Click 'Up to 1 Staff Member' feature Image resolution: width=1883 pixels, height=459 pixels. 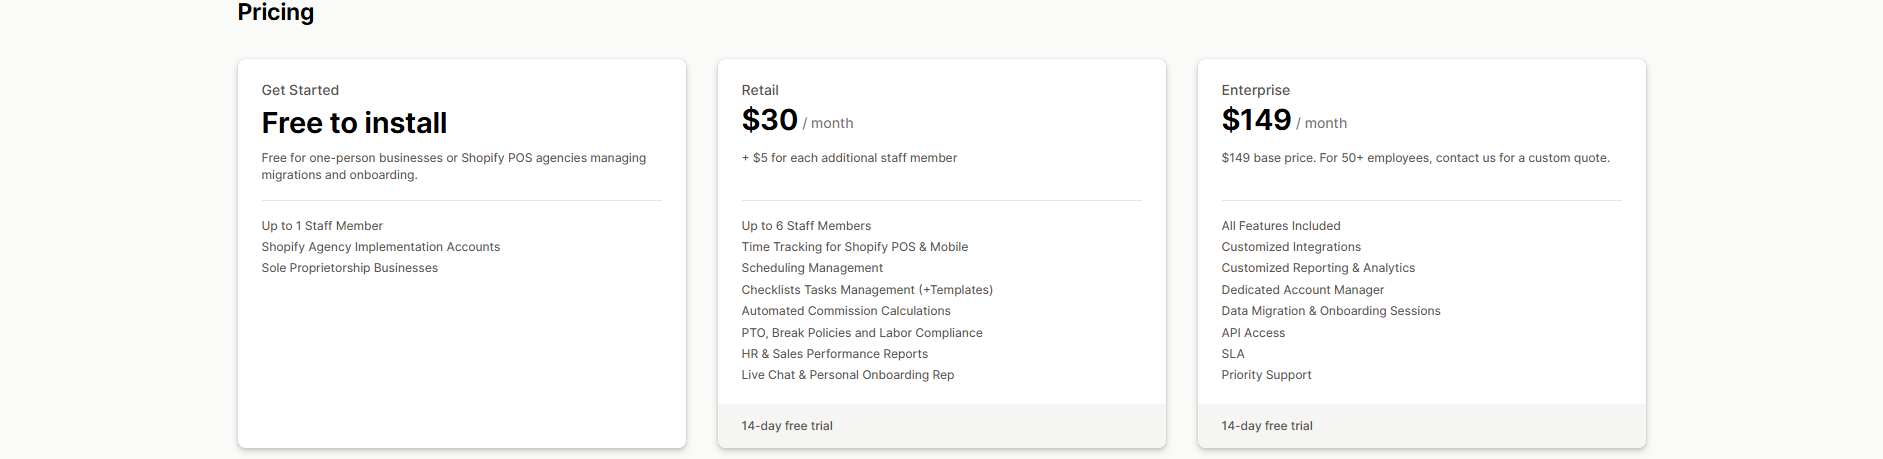point(322,226)
